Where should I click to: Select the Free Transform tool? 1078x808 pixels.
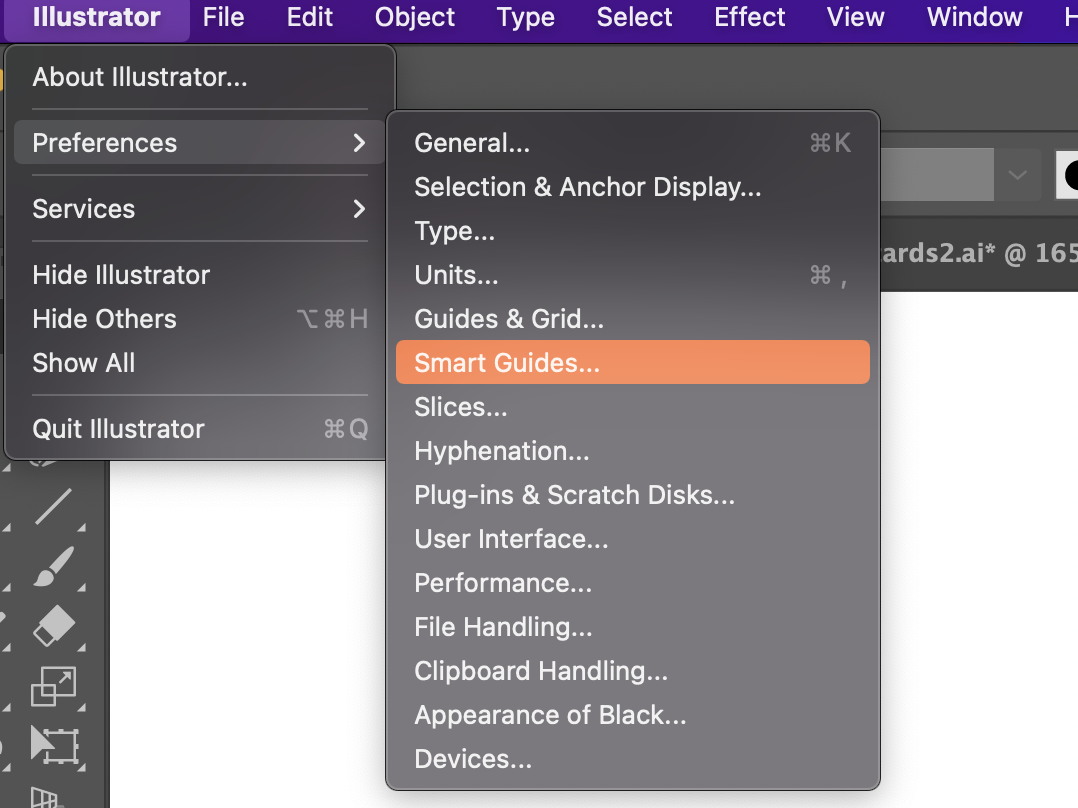(52, 745)
